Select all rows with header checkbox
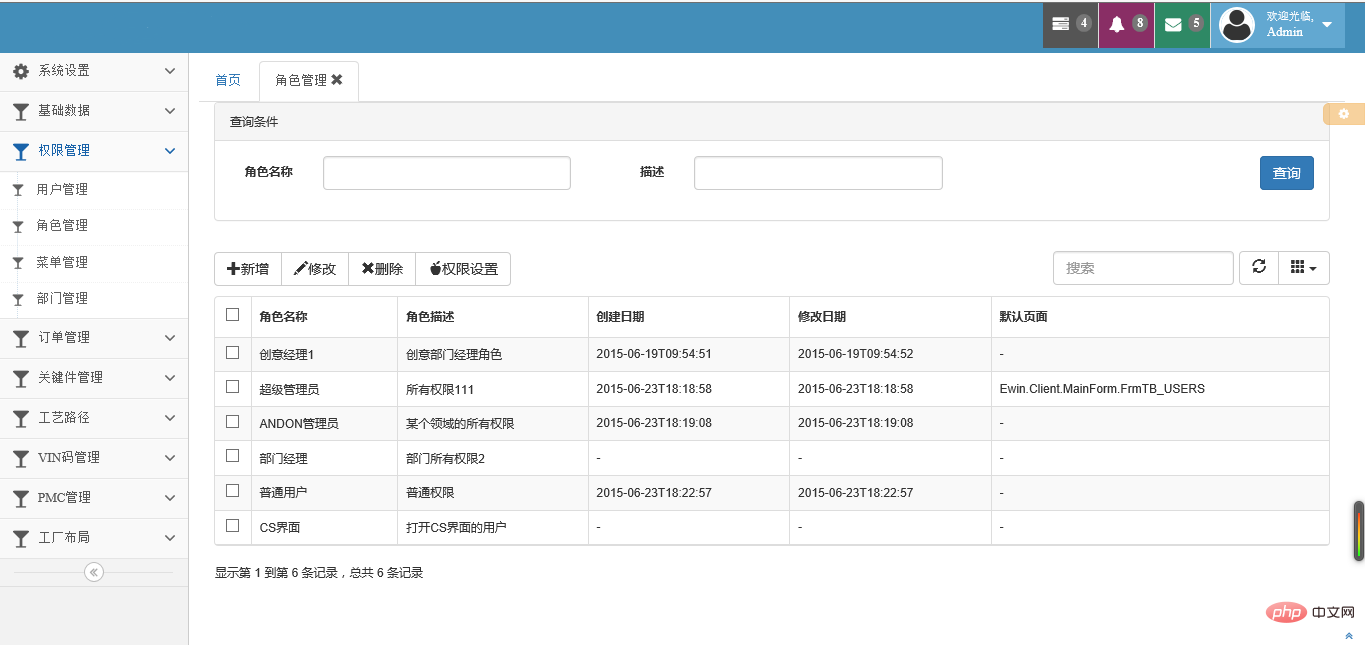 point(233,314)
